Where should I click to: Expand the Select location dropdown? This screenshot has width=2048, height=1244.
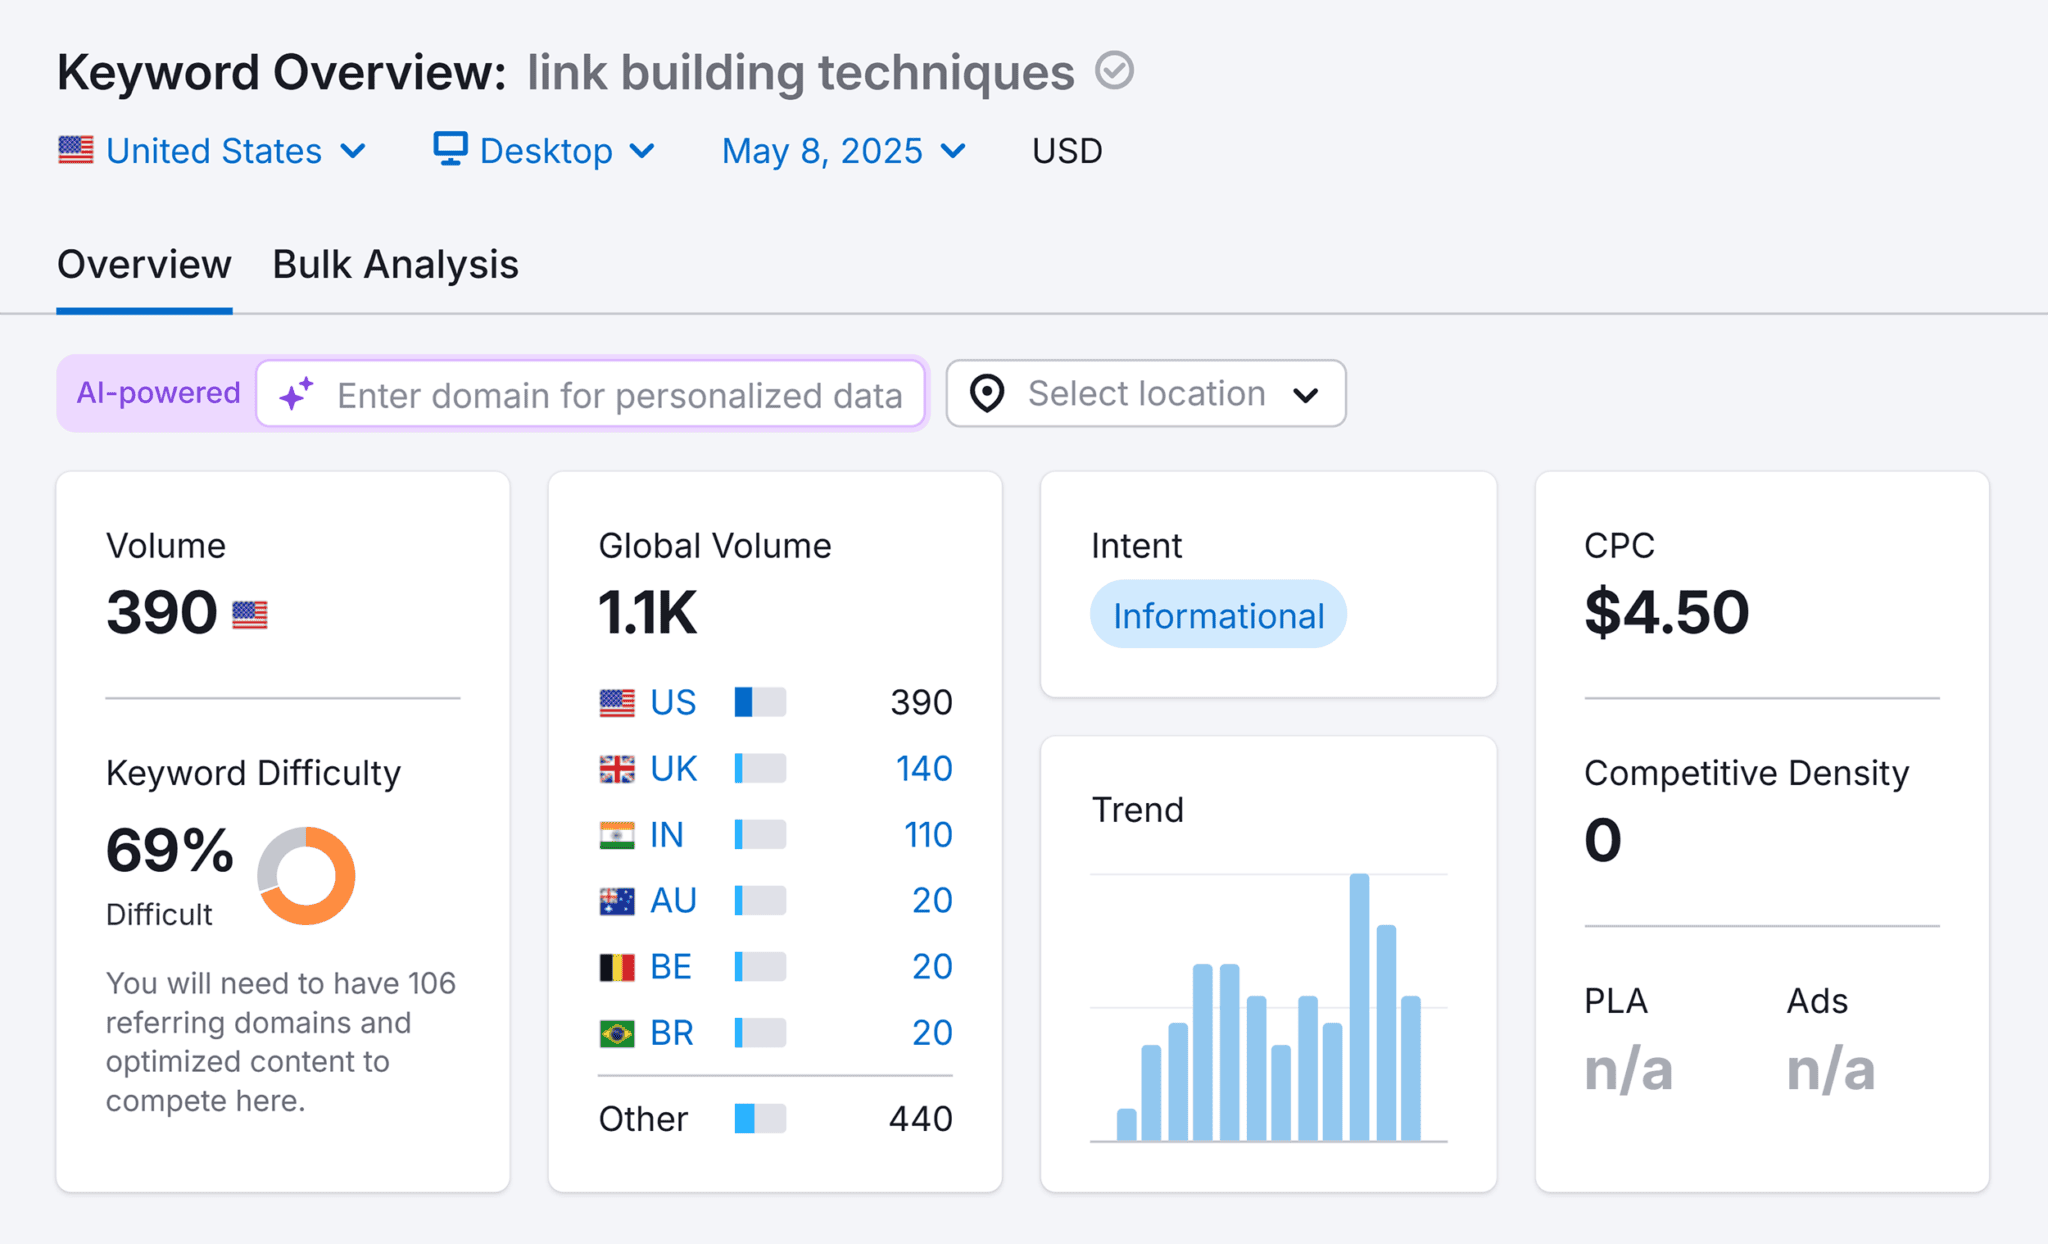click(1306, 394)
